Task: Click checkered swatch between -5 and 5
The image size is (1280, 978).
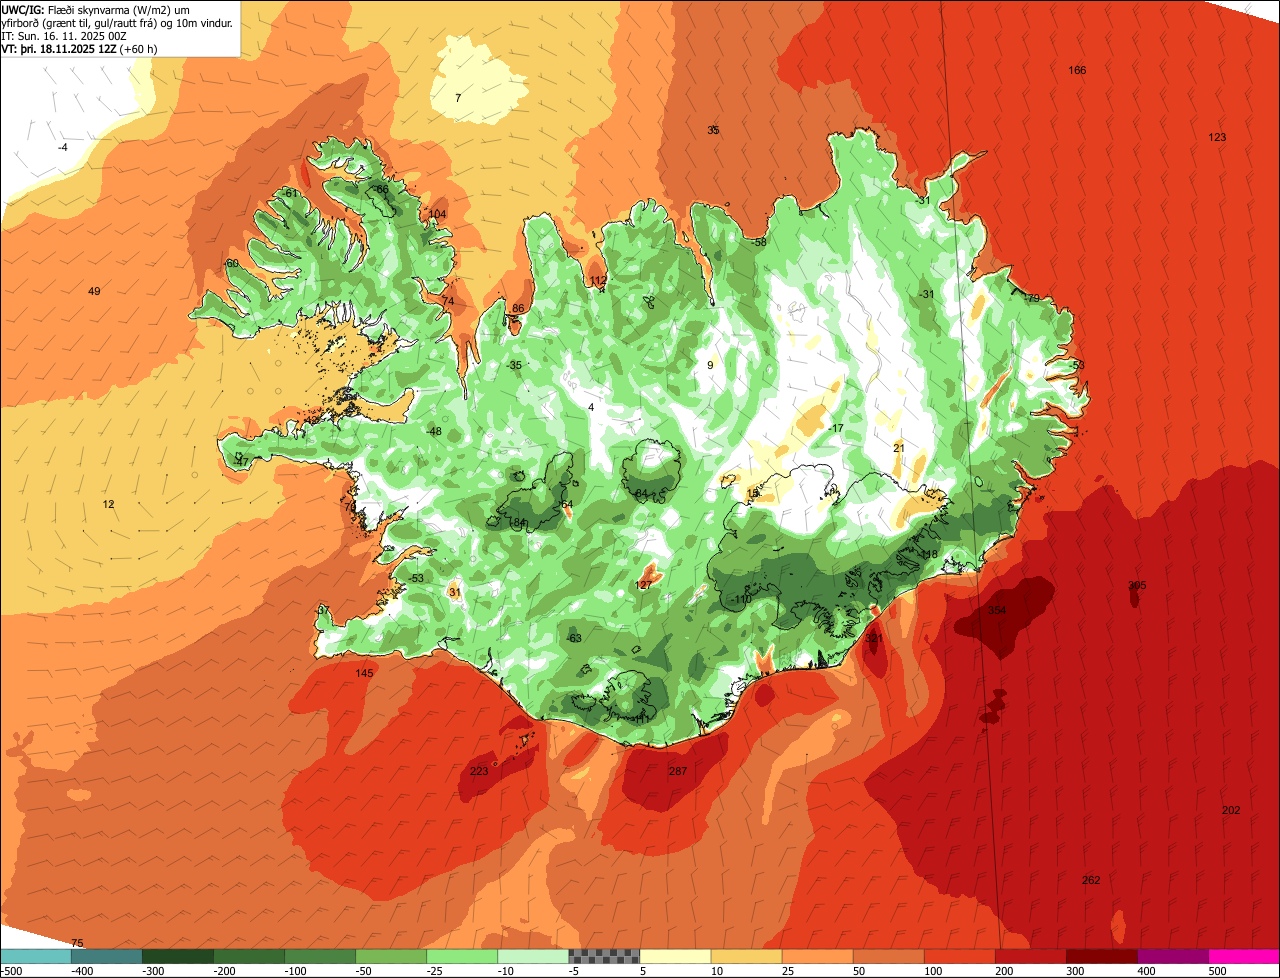Action: (x=603, y=956)
